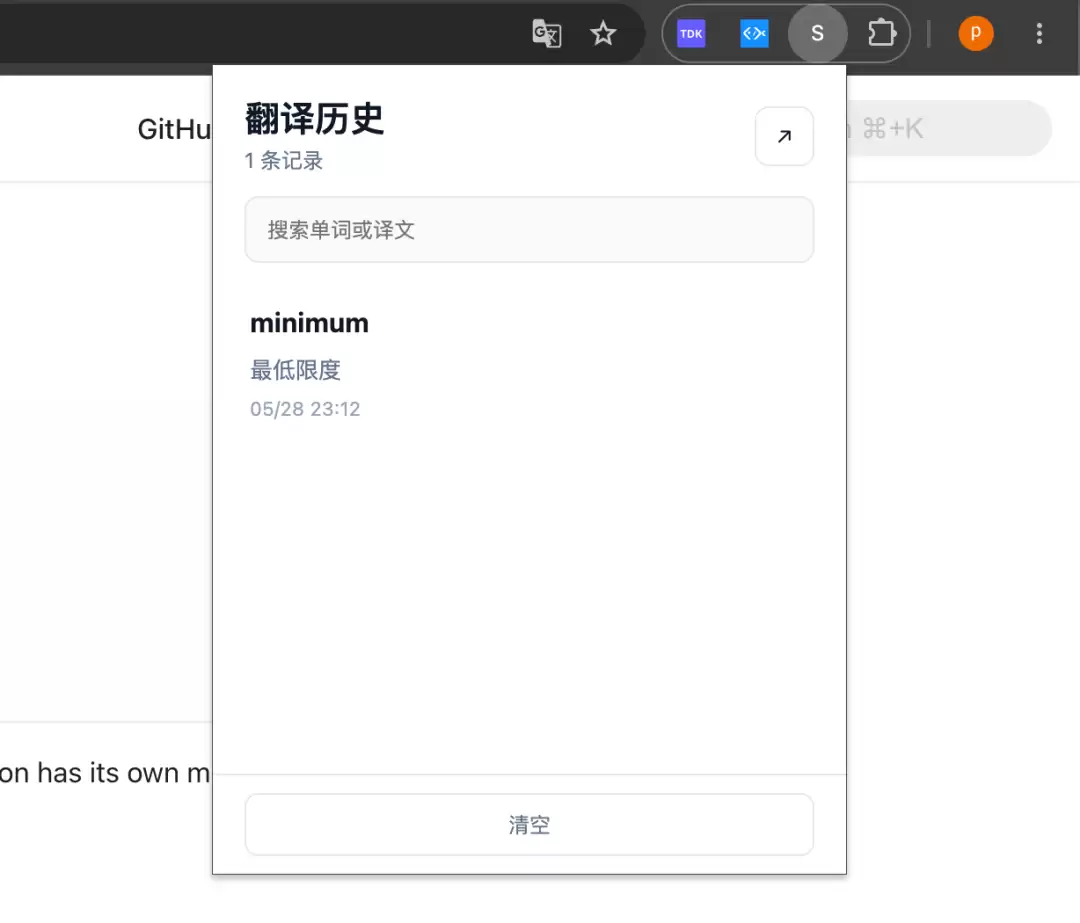Open Chrome's three-dot menu
The height and width of the screenshot is (923, 1080).
tap(1039, 33)
